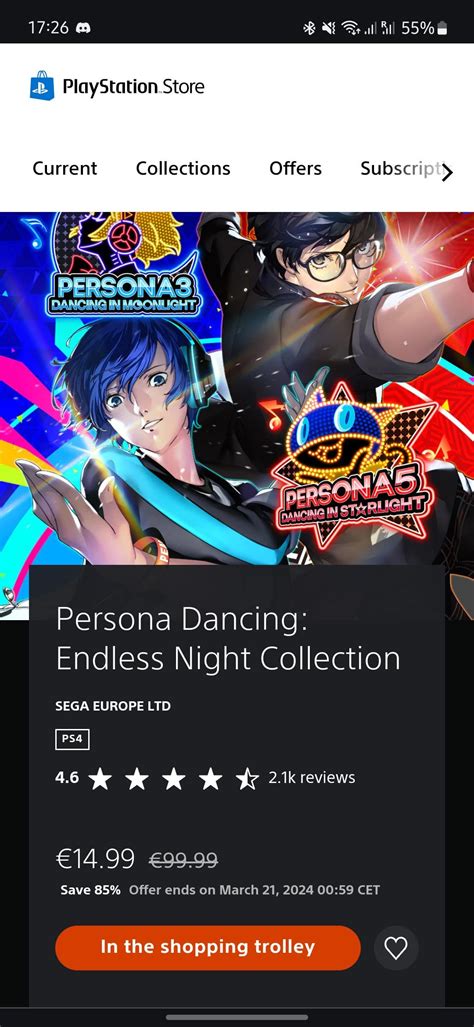Tap the Discord notification icon in status bar
Viewport: 474px width, 1027px height.
tap(84, 28)
